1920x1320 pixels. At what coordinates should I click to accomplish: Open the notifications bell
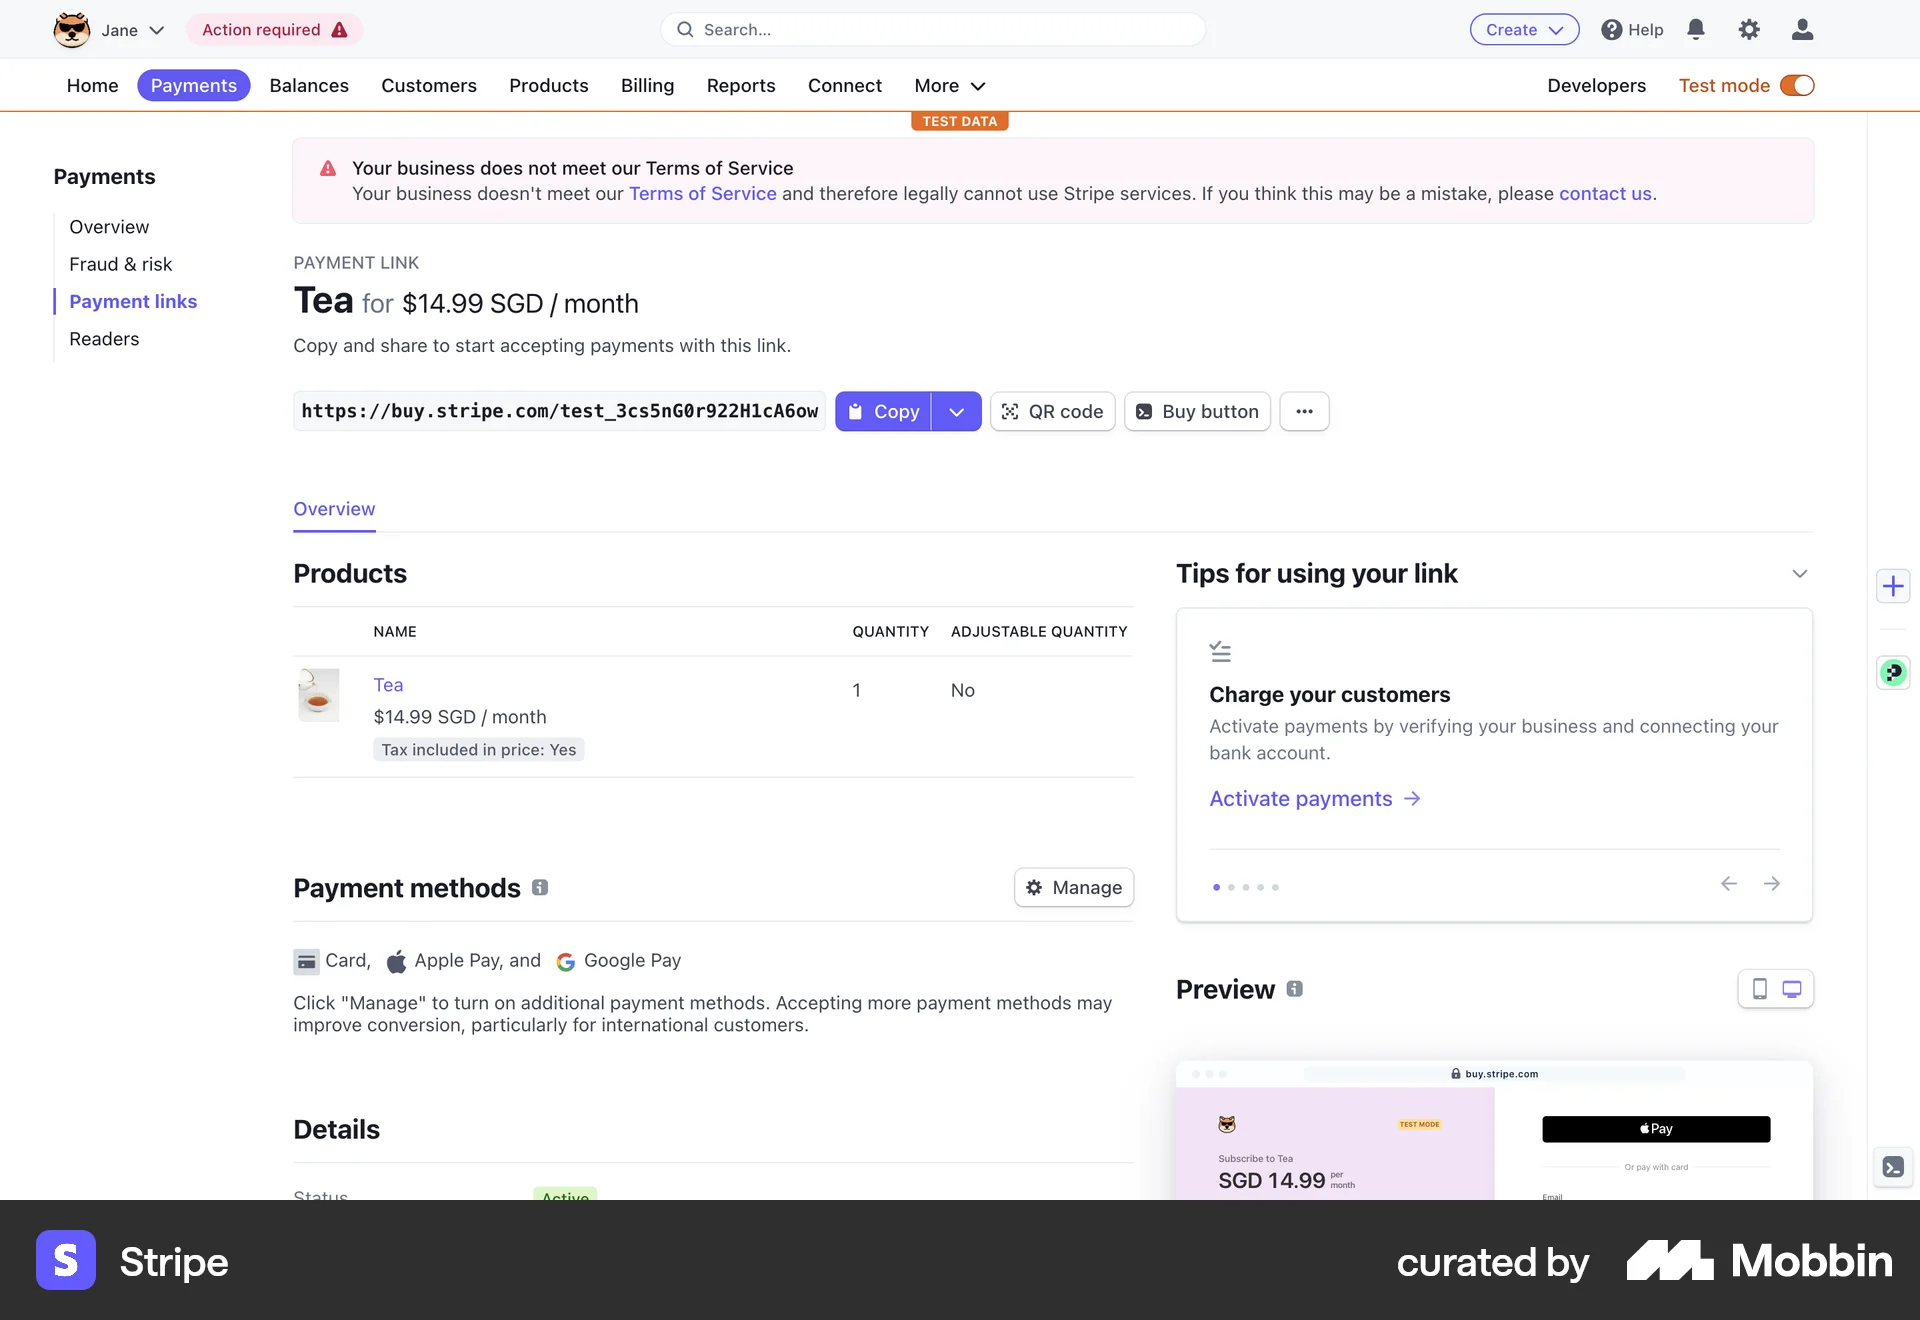coord(1696,29)
